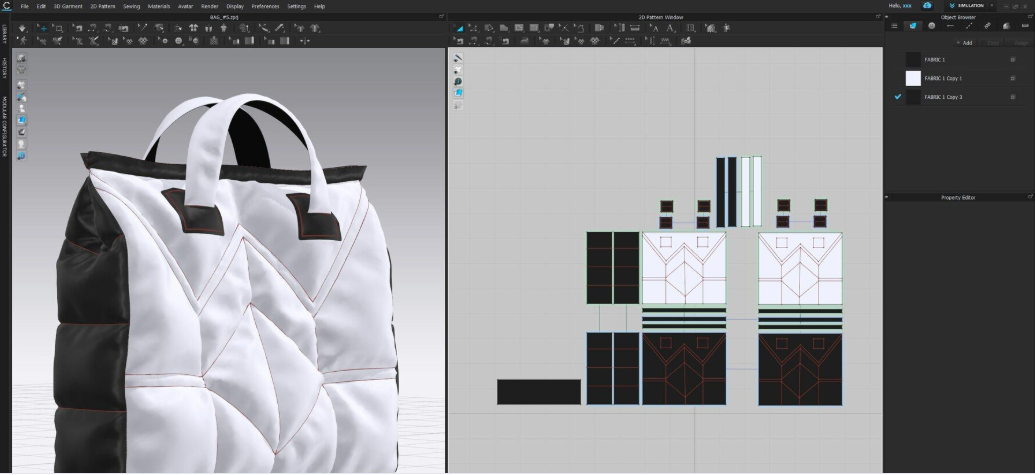Select the white FABRIC 1 Copy 1 swatch
The image size is (1035, 475).
tap(913, 78)
